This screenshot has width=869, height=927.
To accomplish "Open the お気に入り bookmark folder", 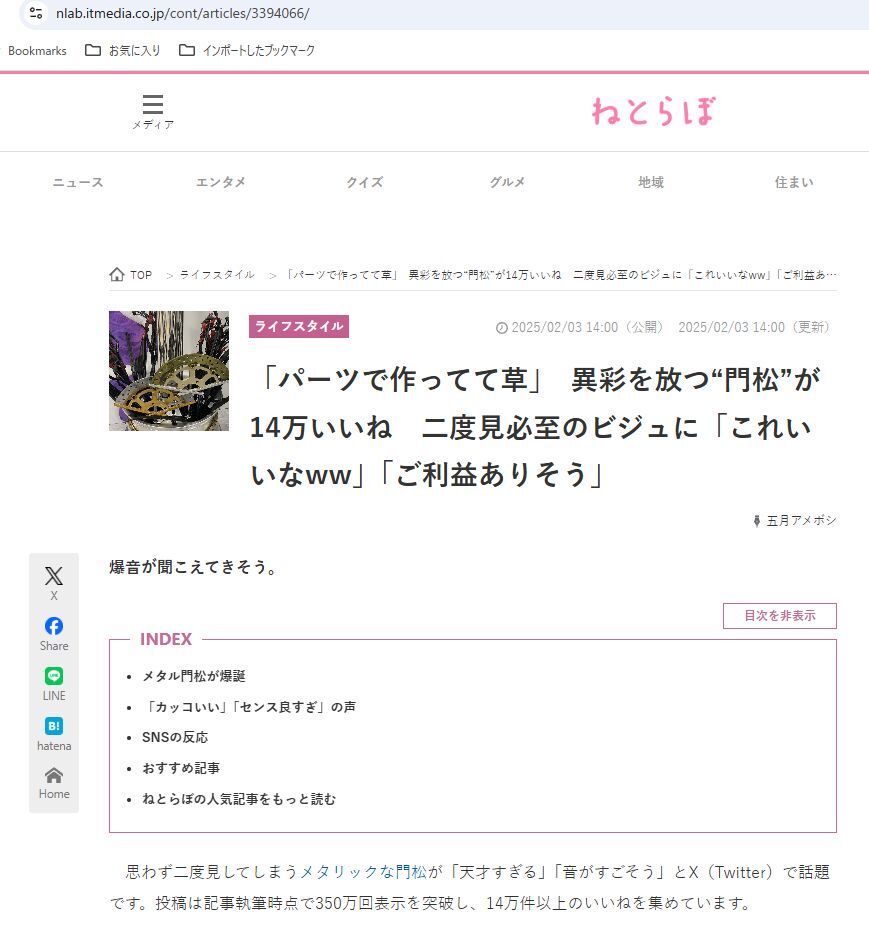I will 123,51.
